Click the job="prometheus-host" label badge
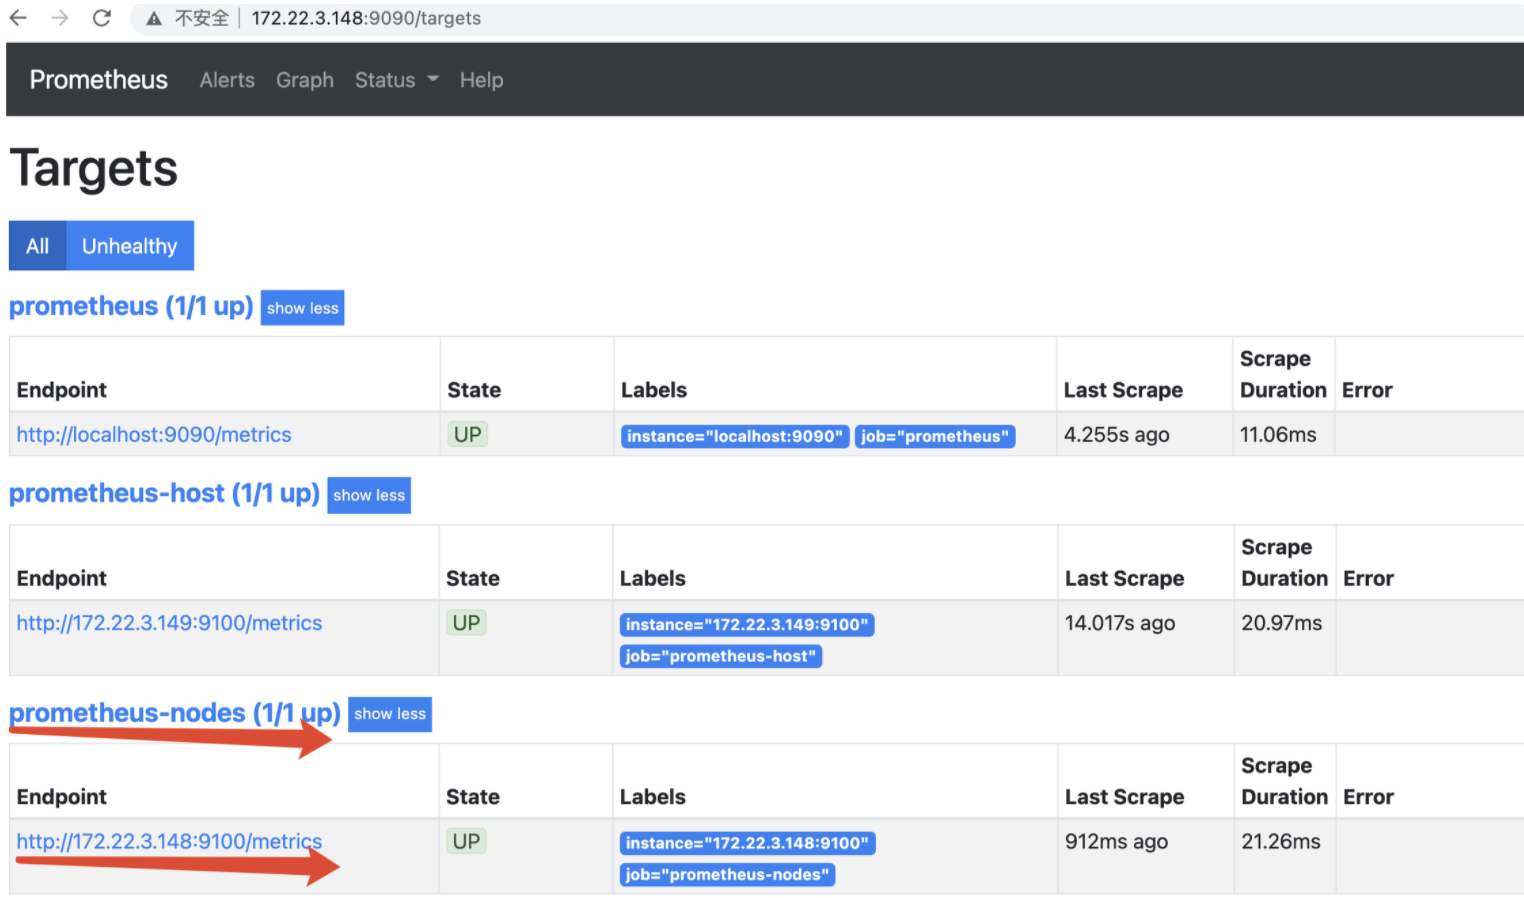The width and height of the screenshot is (1524, 898). pyautogui.click(x=721, y=657)
